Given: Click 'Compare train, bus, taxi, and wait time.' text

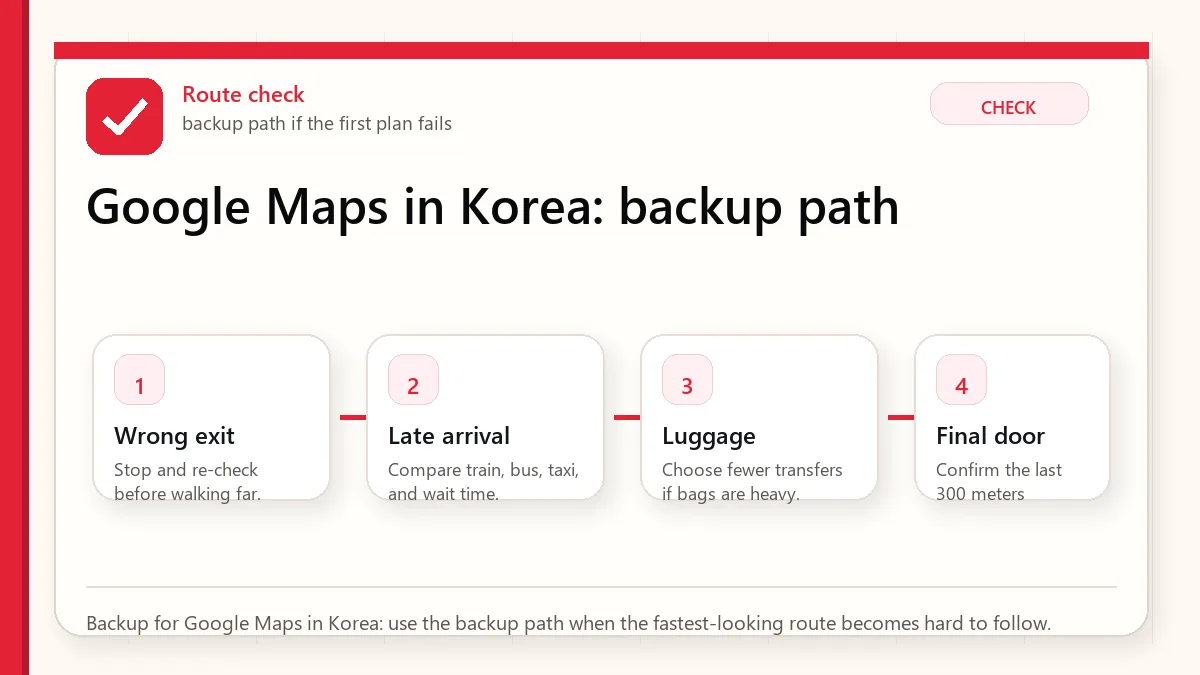Looking at the screenshot, I should (x=484, y=481).
